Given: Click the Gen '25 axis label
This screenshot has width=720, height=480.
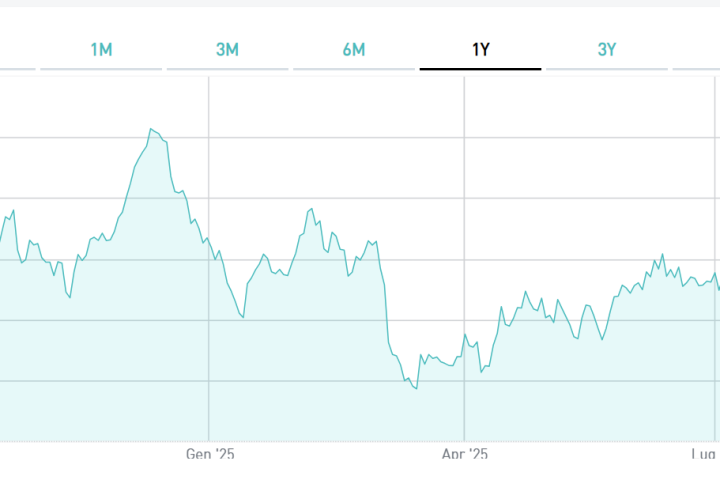Looking at the screenshot, I should click(210, 454).
